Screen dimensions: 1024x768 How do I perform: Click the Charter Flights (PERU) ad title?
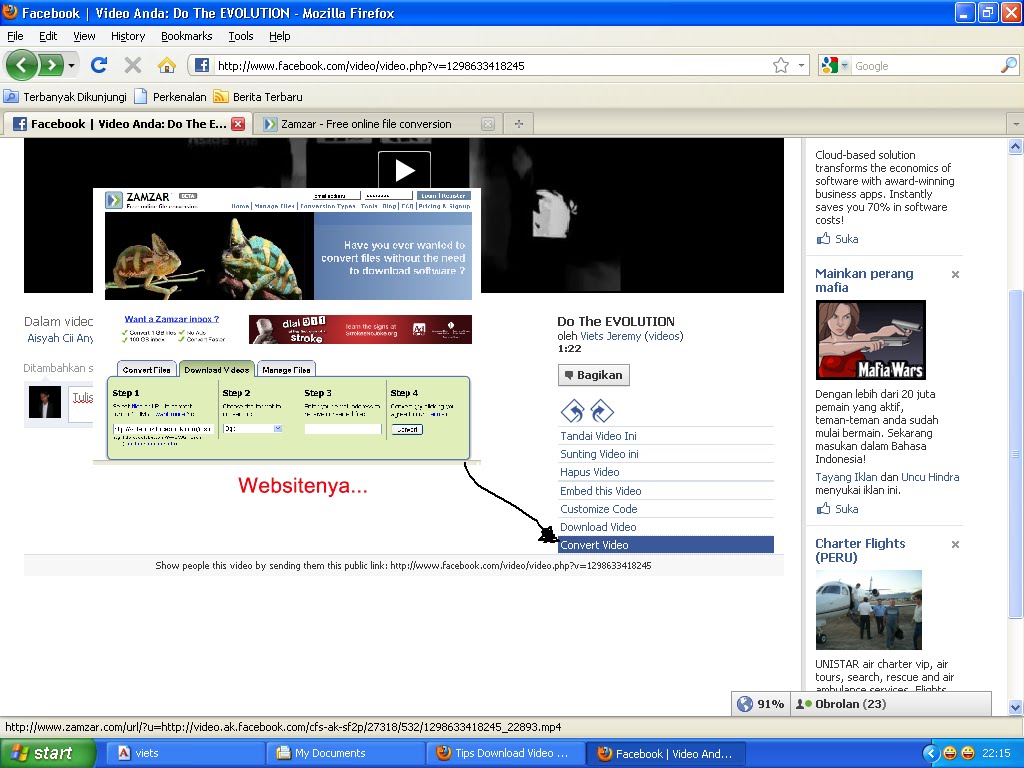pos(859,550)
